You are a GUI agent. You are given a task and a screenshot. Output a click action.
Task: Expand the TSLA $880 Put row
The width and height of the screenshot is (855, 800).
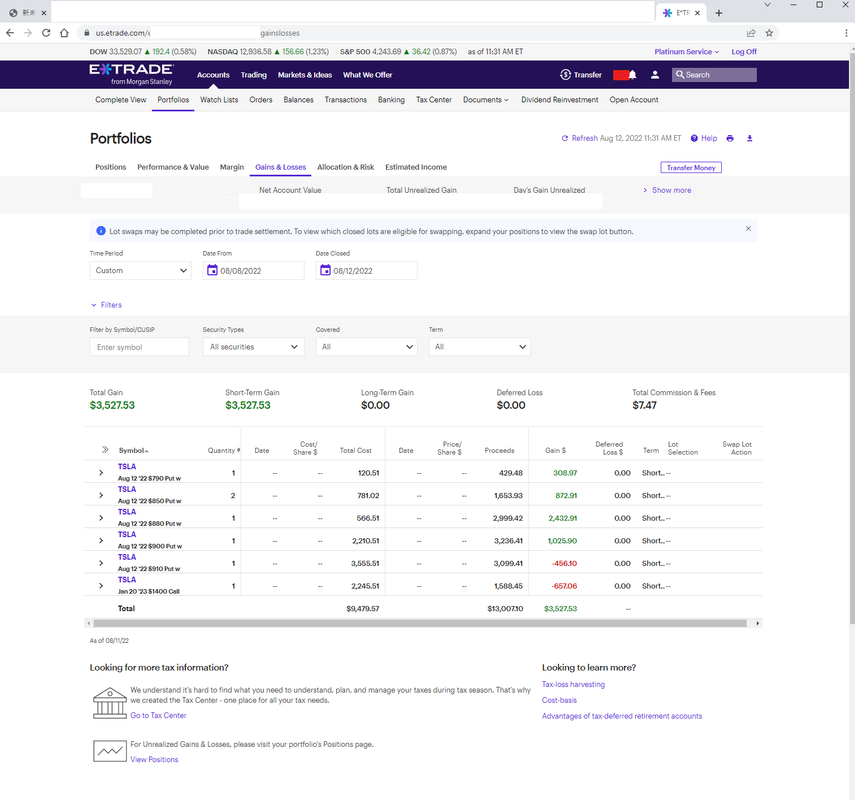pyautogui.click(x=101, y=518)
